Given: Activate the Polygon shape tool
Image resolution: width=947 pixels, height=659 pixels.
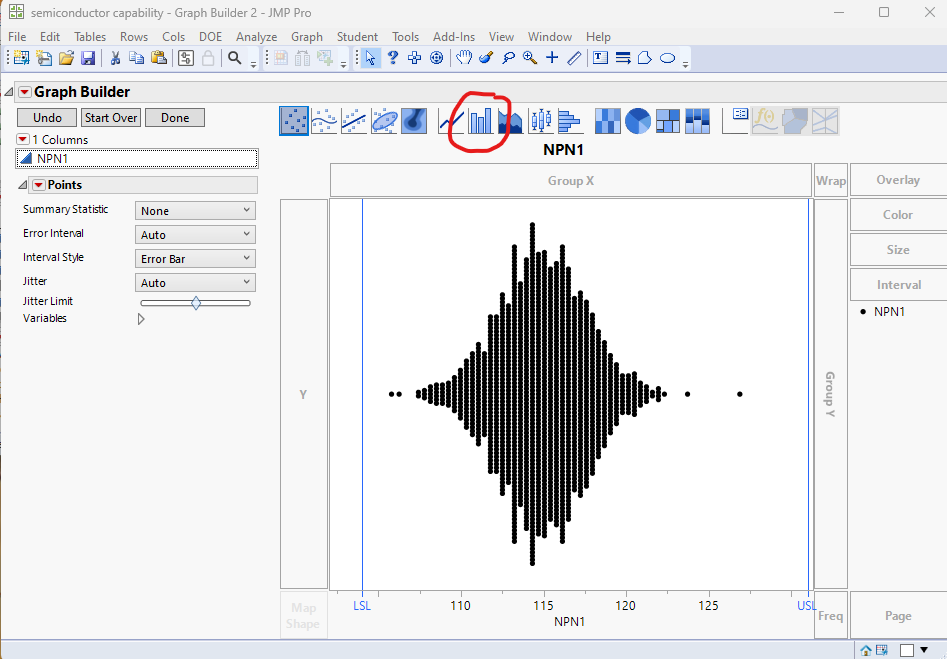Looking at the screenshot, I should tap(645, 58).
